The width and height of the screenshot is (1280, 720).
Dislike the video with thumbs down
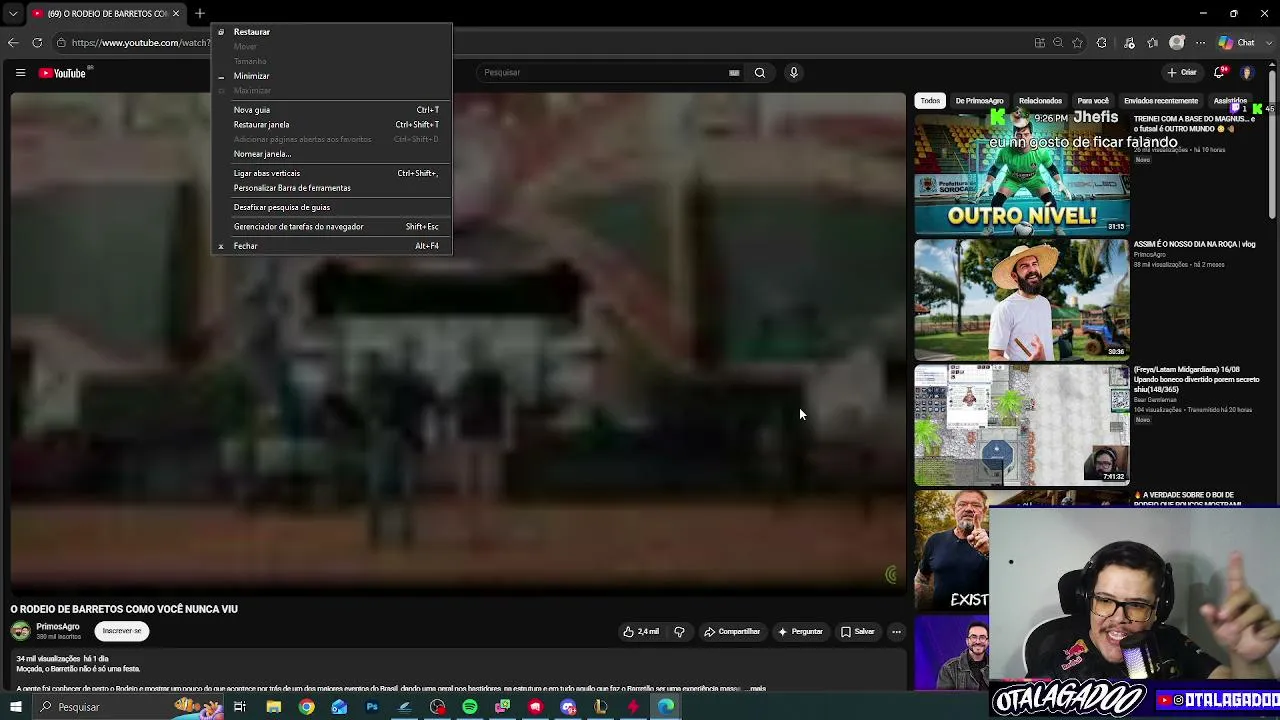tap(680, 632)
